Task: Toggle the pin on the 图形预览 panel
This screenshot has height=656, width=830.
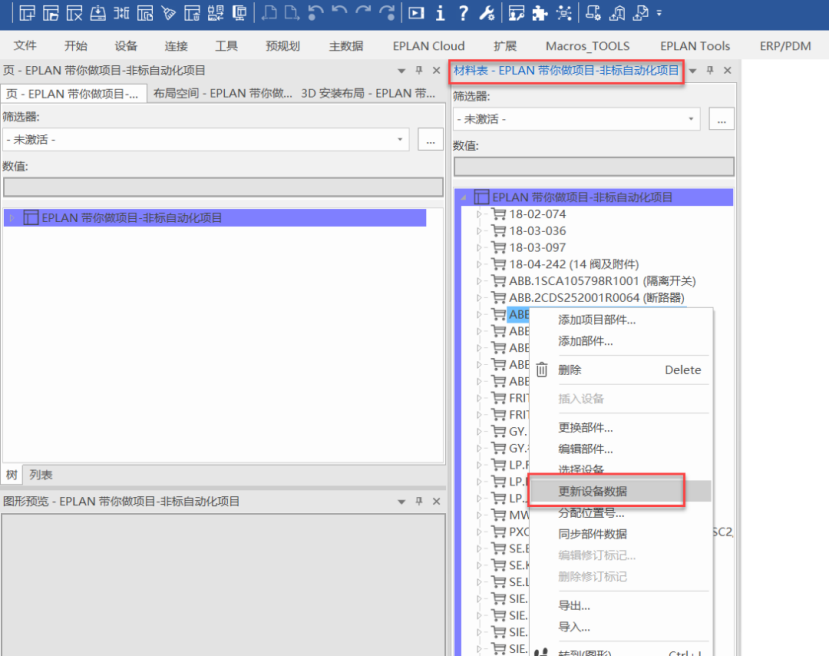Action: [x=419, y=501]
